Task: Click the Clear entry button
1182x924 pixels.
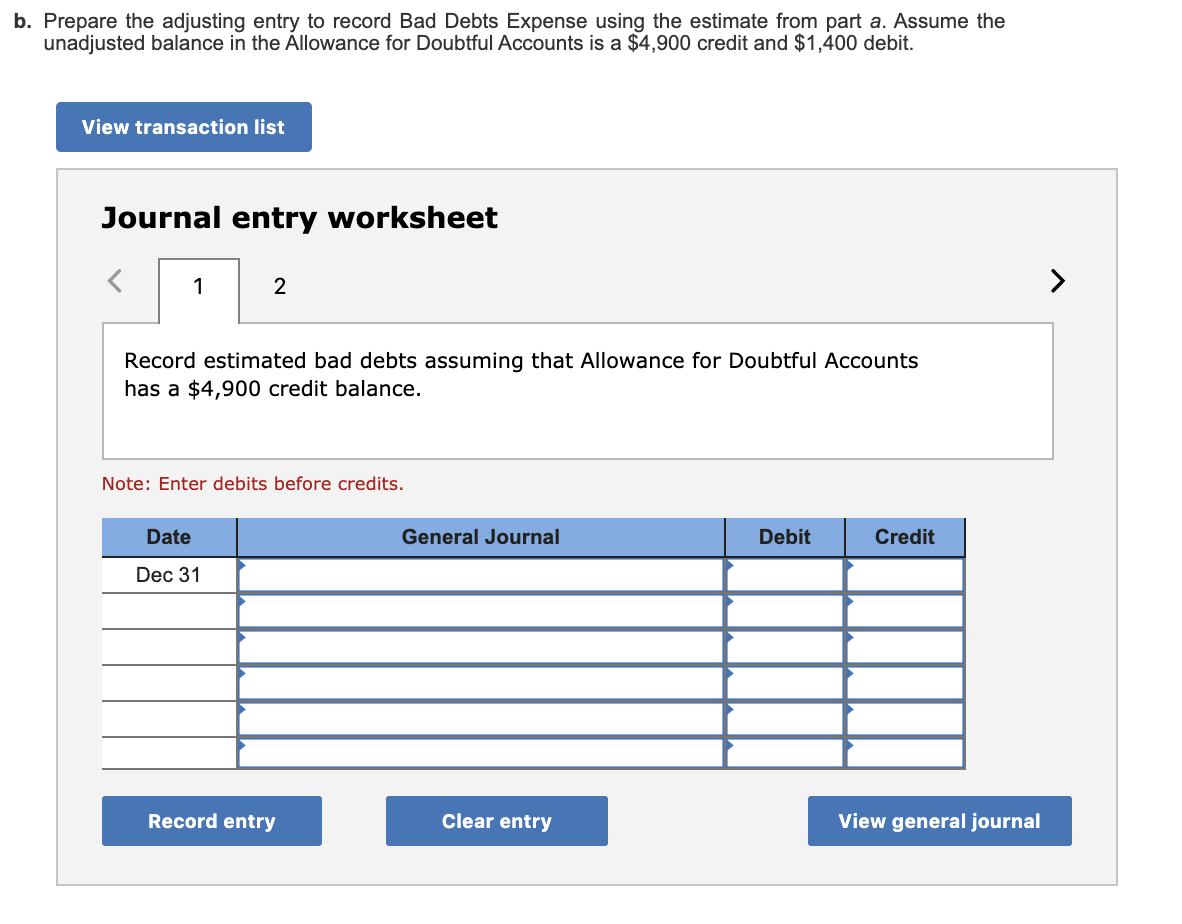Action: click(497, 821)
